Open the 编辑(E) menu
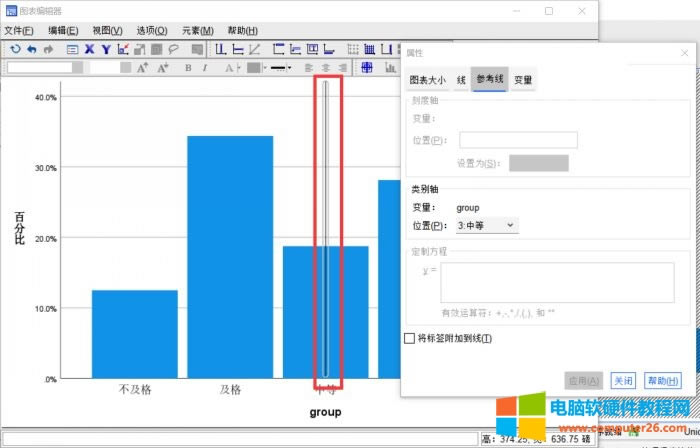700x448 pixels. pos(63,31)
